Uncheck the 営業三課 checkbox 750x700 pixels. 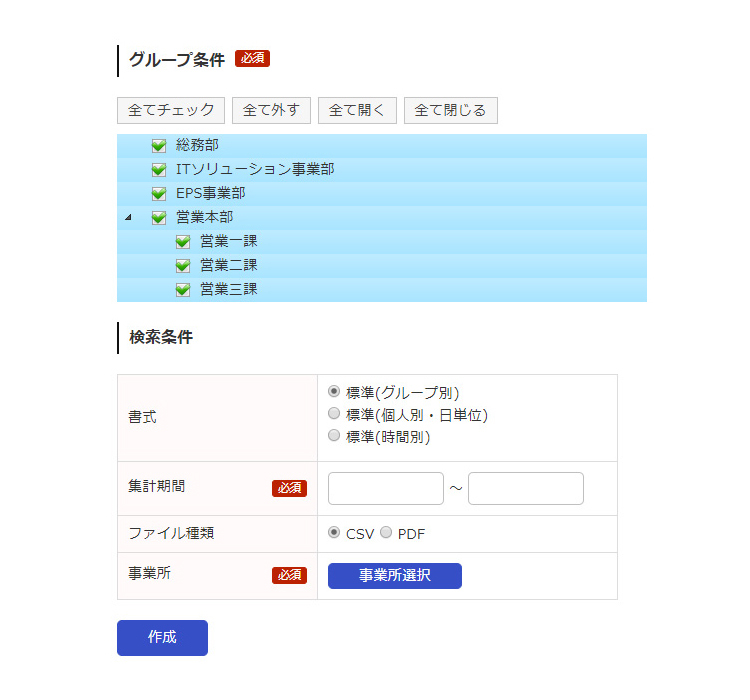pos(183,289)
